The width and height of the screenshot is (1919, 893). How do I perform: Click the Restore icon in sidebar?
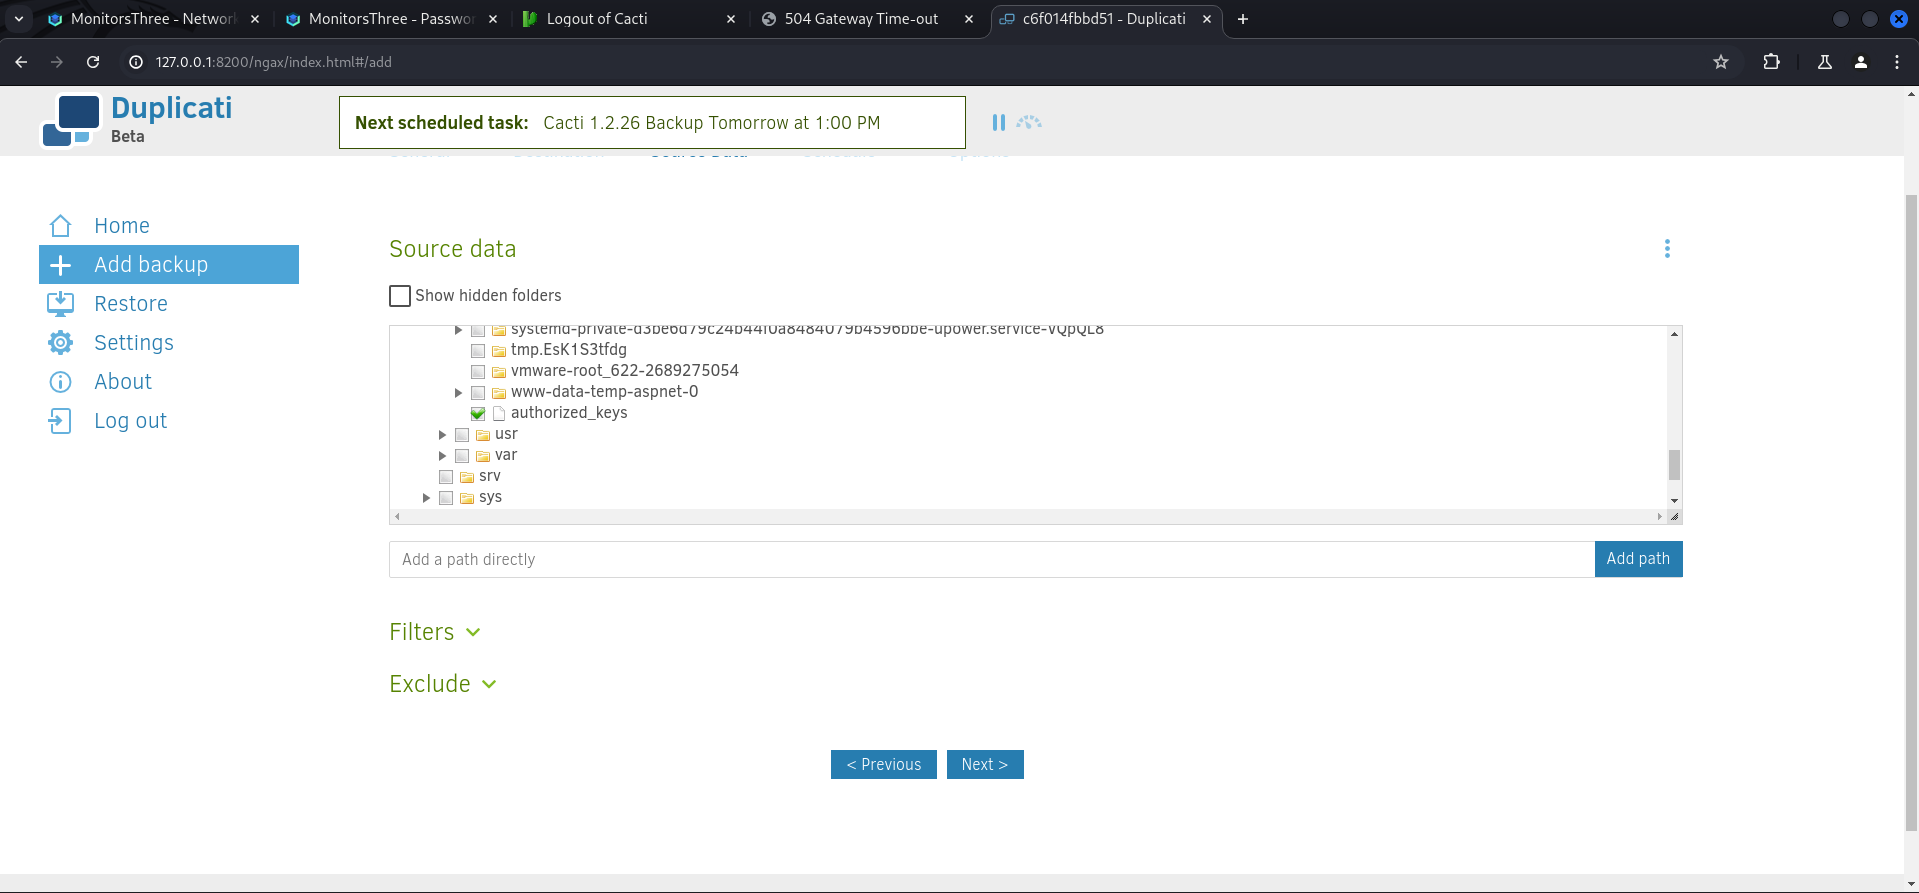pyautogui.click(x=60, y=304)
